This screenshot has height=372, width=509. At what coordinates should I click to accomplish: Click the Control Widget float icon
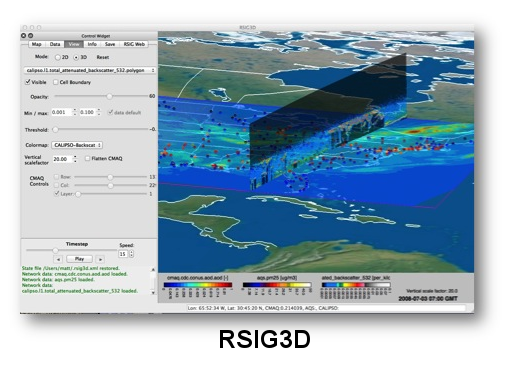tap(30, 35)
